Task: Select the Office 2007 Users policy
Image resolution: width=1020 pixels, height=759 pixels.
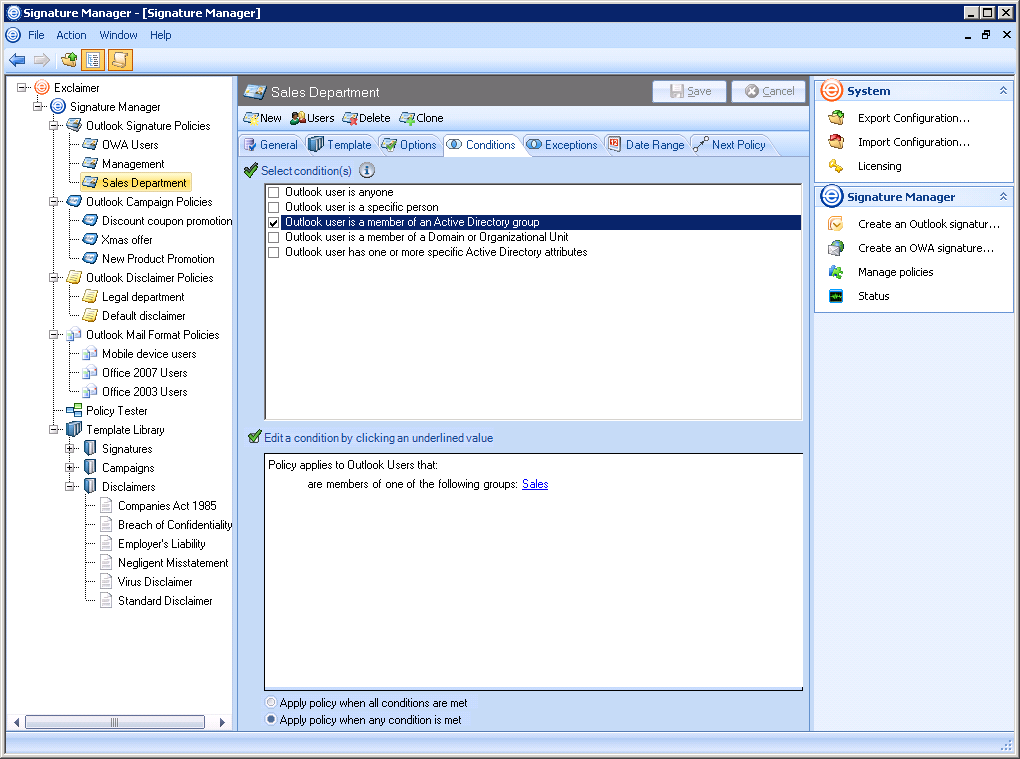Action: coord(144,373)
